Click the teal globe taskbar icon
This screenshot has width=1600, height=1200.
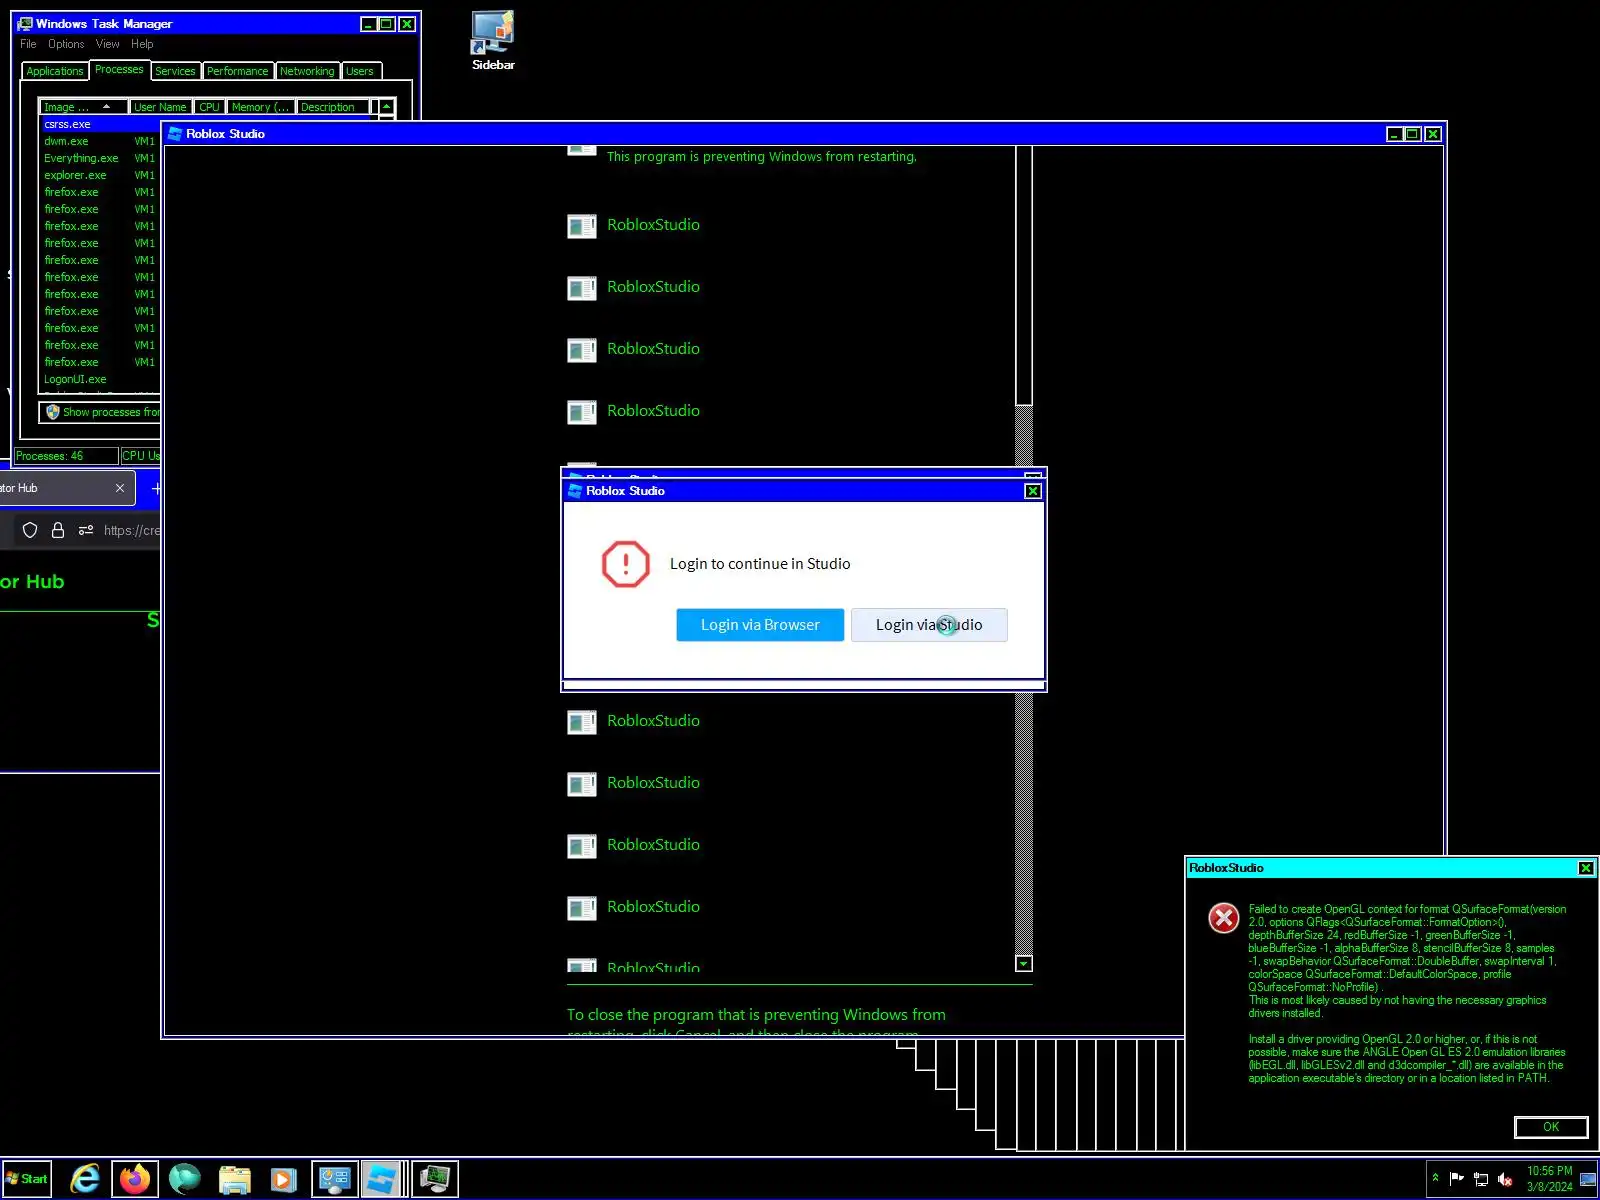click(185, 1179)
